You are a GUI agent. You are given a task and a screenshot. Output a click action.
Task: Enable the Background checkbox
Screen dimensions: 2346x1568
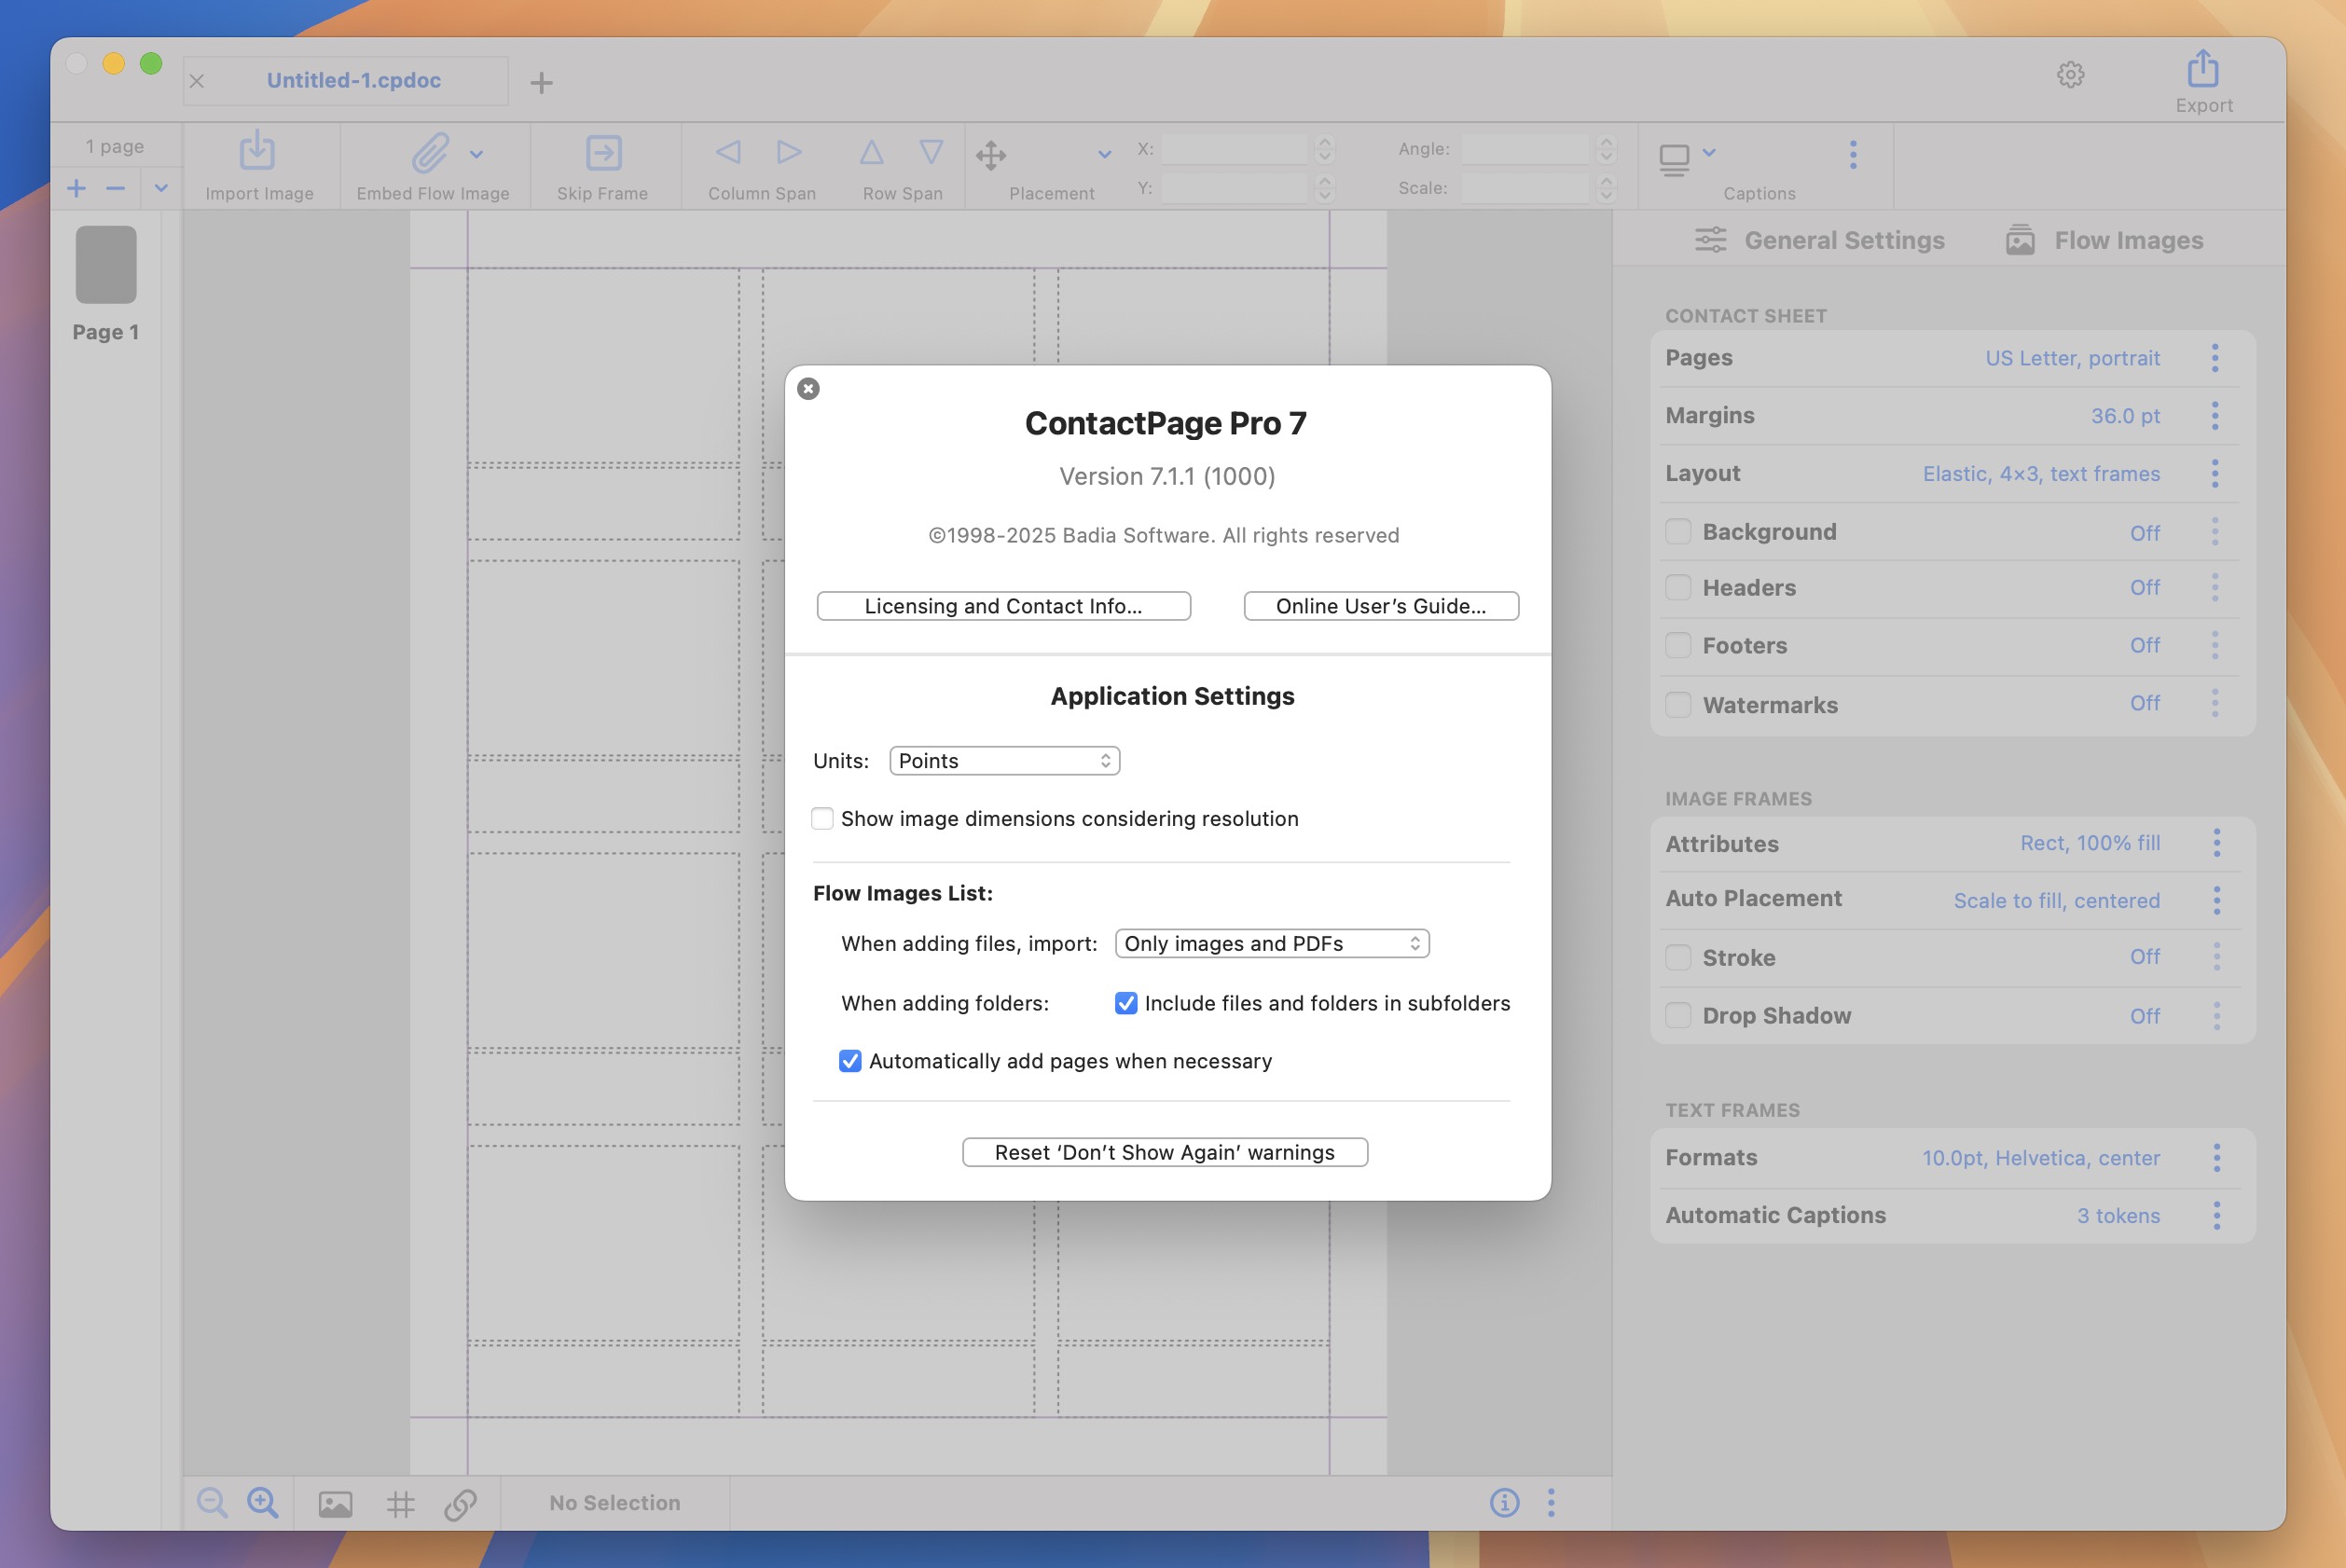1678,531
